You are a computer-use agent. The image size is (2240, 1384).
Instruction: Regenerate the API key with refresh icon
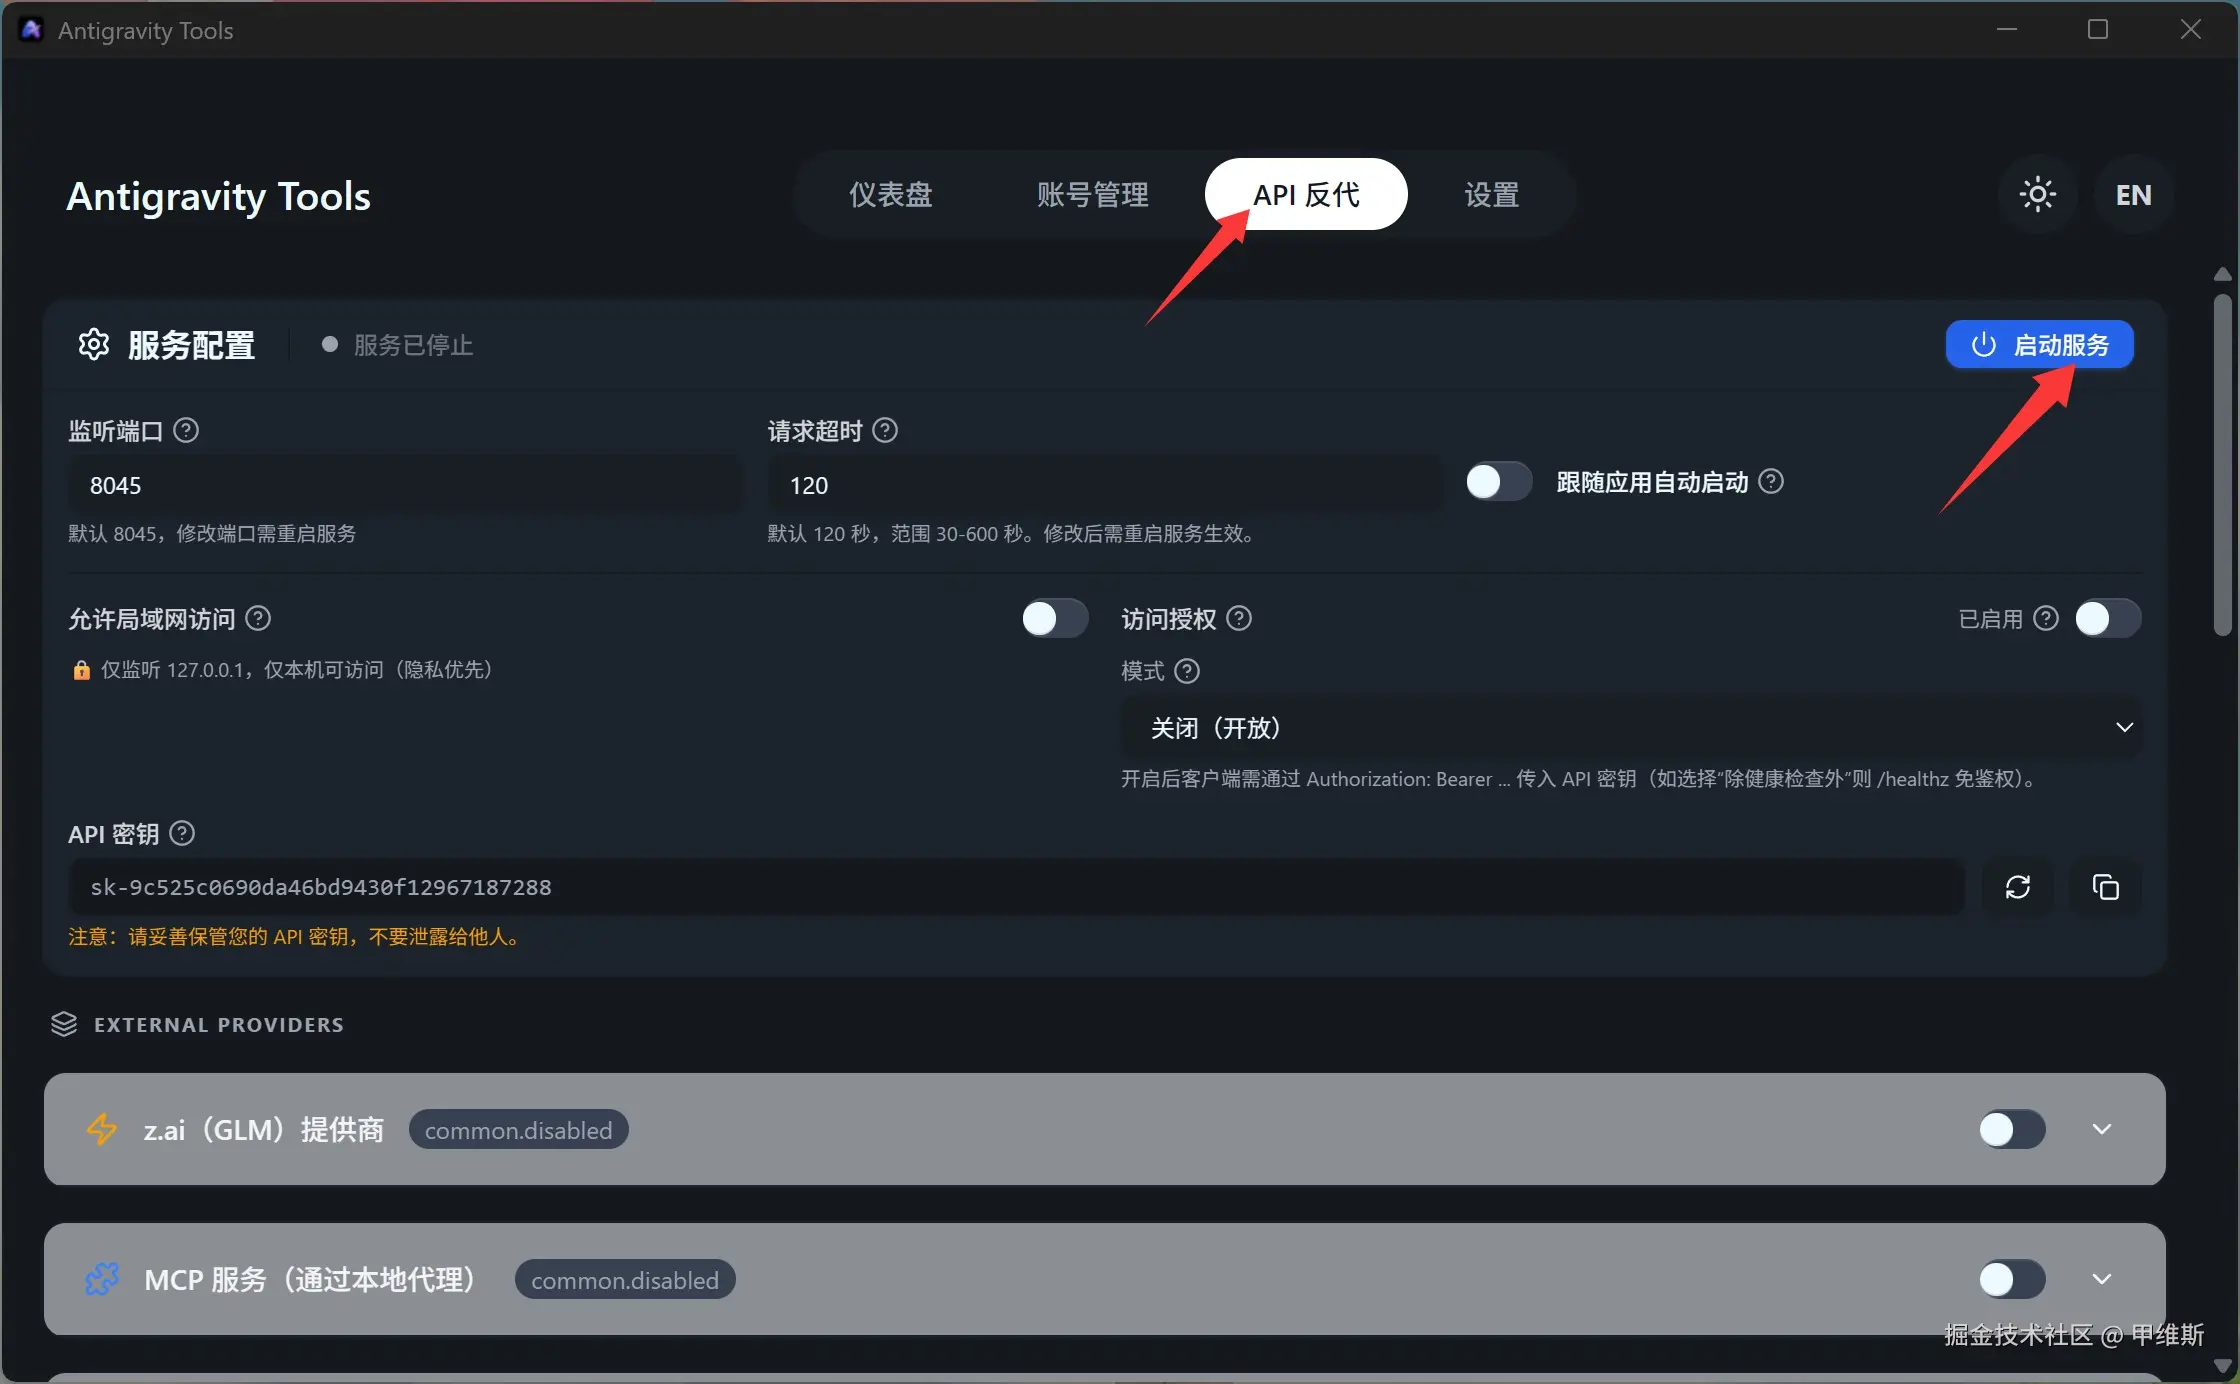pyautogui.click(x=2017, y=887)
